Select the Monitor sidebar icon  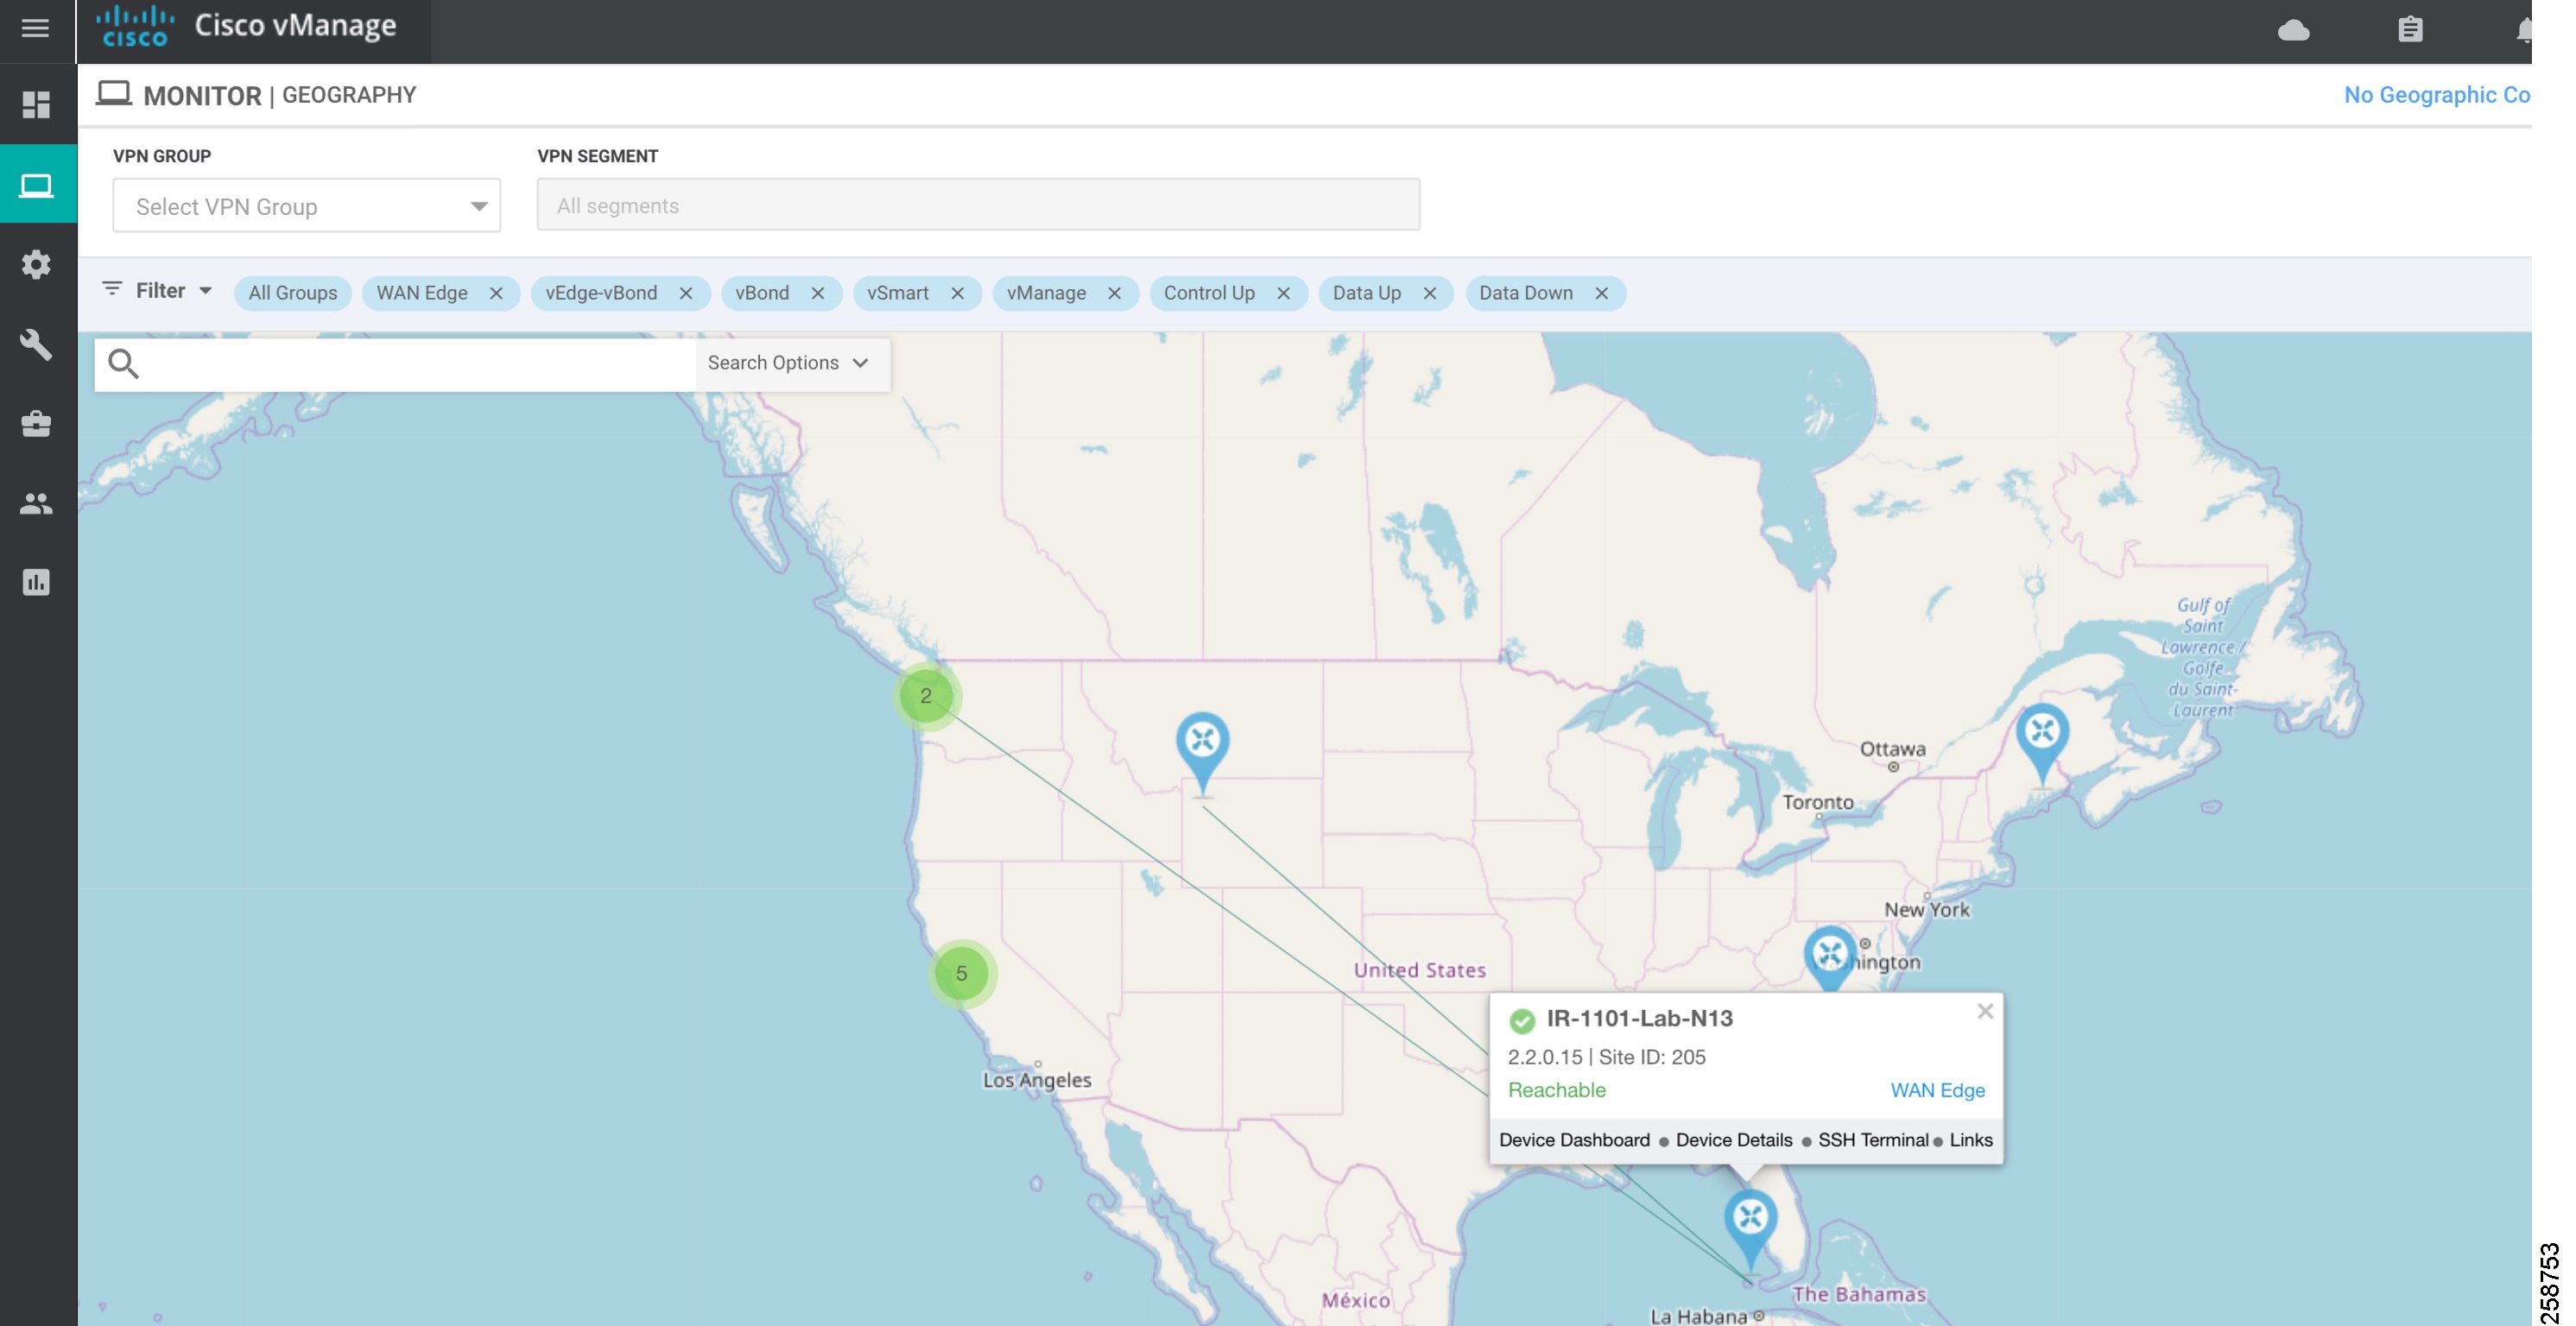(37, 185)
